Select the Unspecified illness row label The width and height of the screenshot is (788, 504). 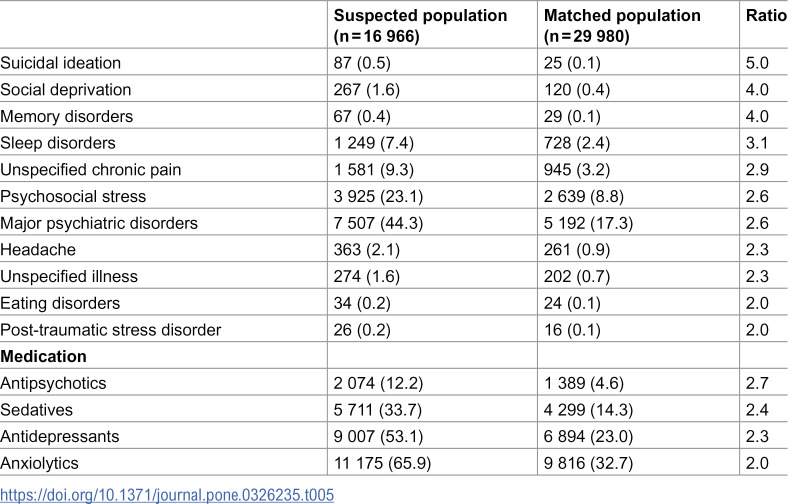coord(69,276)
